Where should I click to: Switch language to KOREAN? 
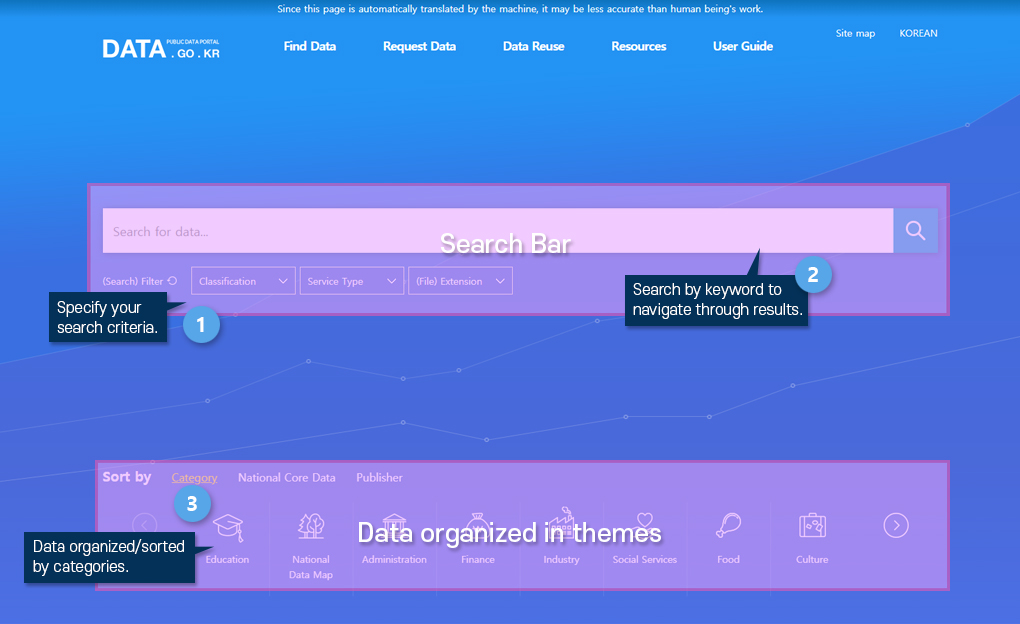point(918,33)
